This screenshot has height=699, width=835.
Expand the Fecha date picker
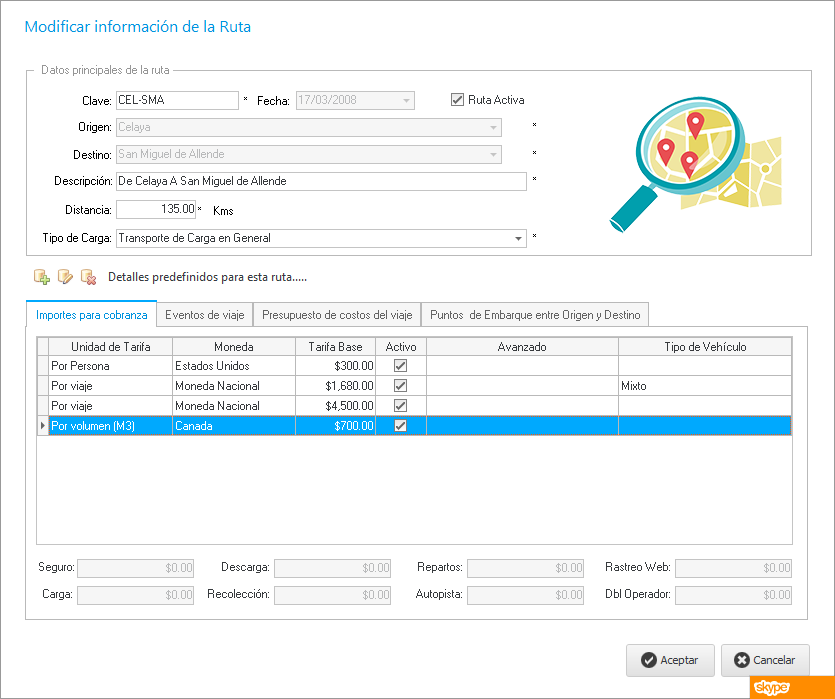point(406,100)
